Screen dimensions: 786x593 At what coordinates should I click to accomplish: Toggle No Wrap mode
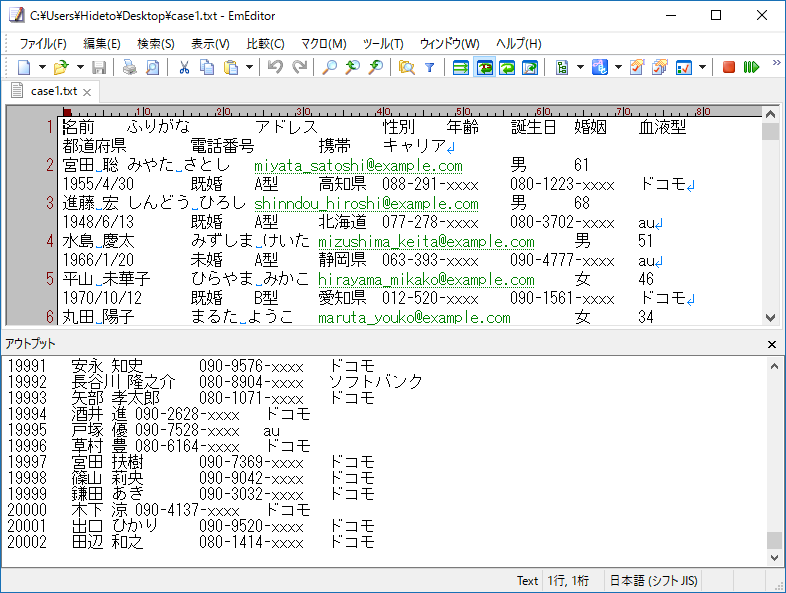tap(461, 67)
